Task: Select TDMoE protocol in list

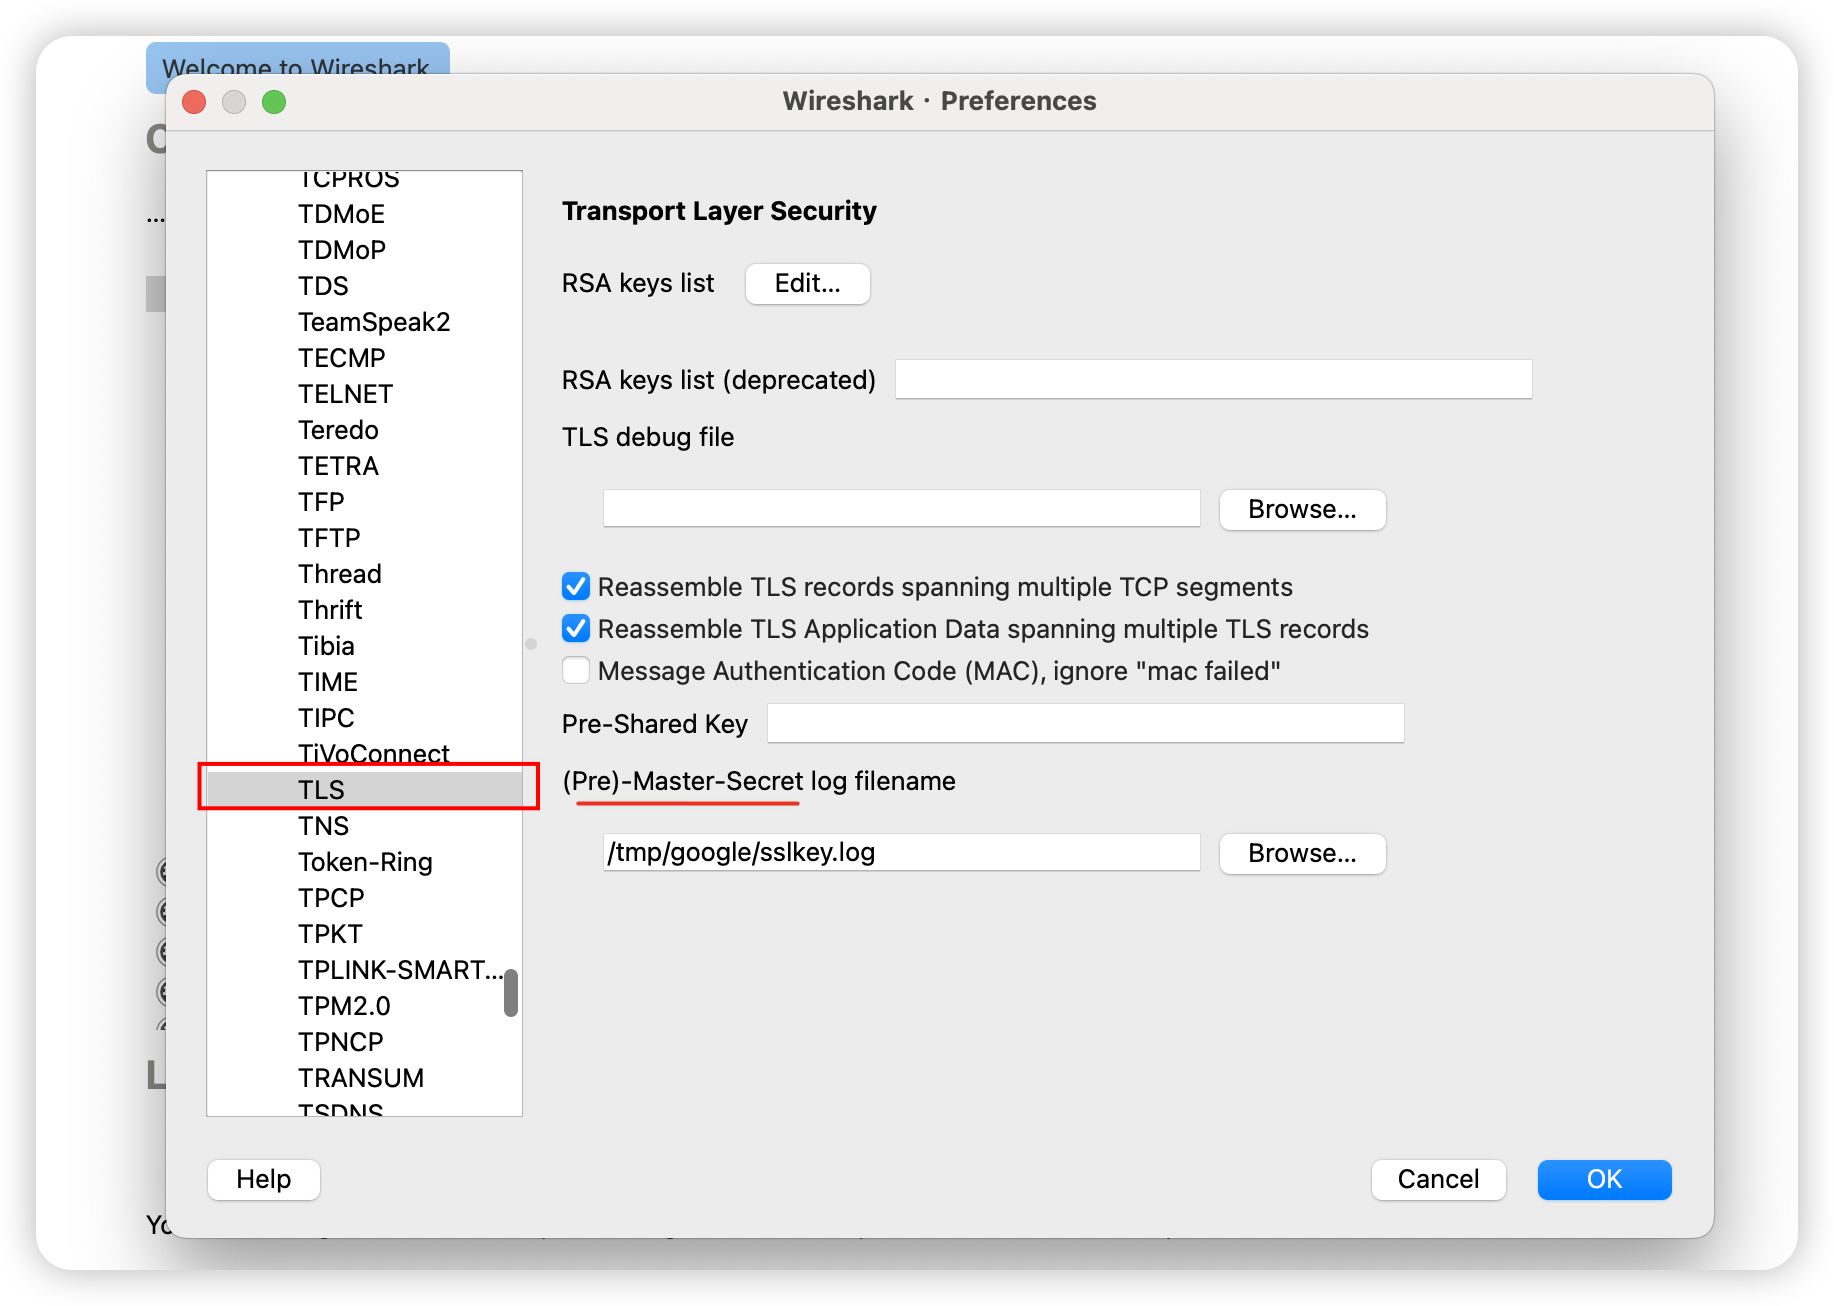Action: click(364, 214)
